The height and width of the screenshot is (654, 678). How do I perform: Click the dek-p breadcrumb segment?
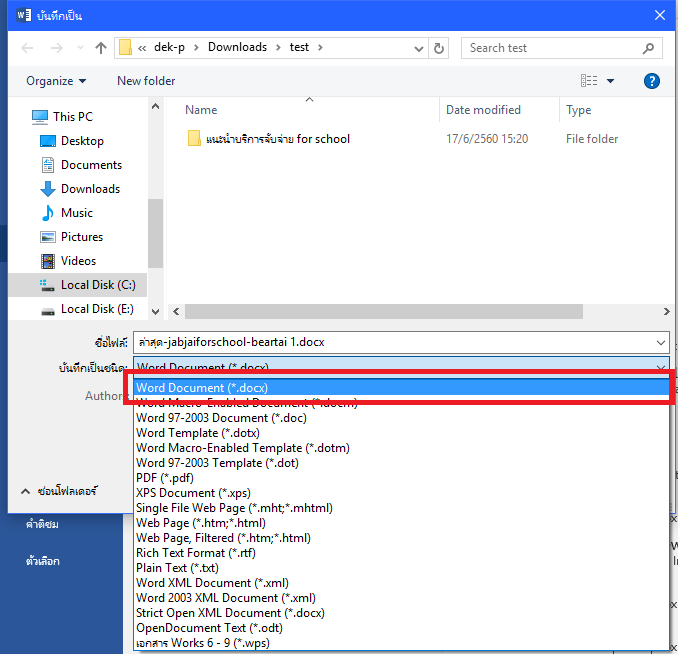170,47
